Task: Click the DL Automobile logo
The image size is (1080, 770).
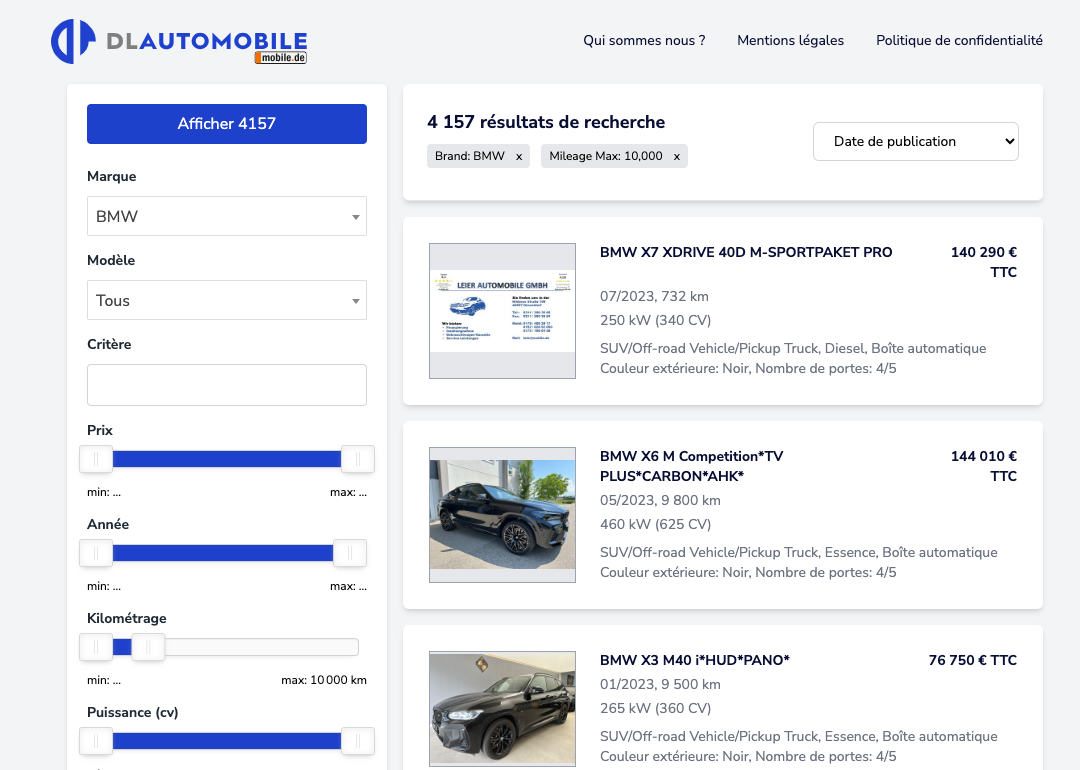Action: click(179, 41)
